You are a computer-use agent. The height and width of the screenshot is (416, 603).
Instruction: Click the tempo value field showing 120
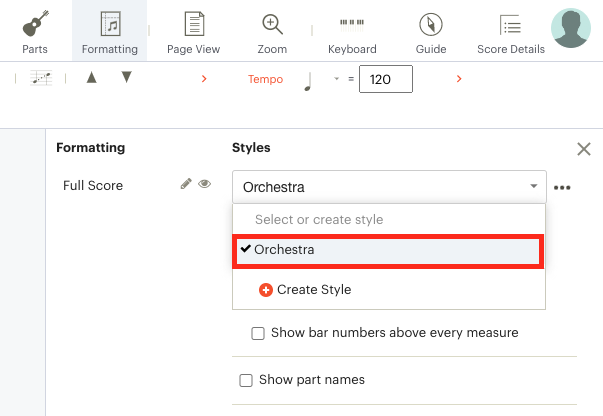pos(386,79)
